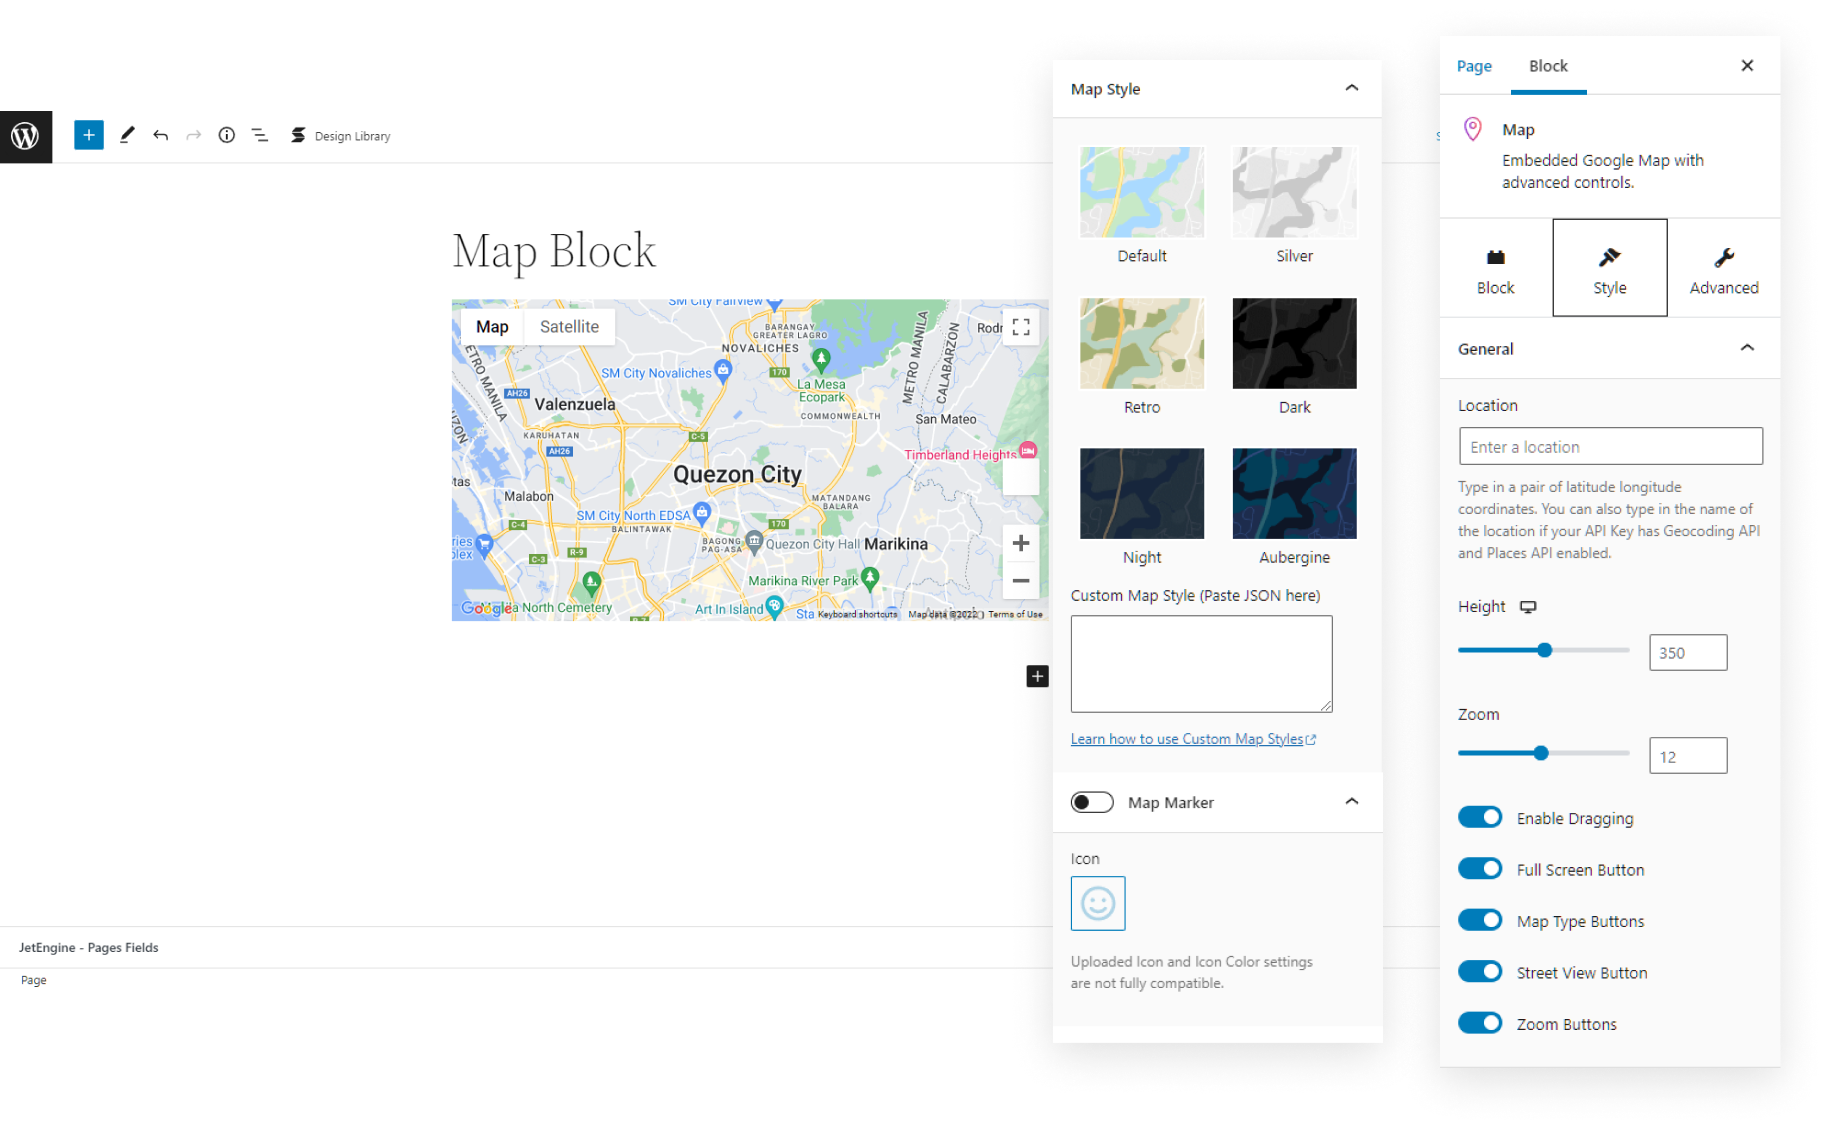Turn off the Street View Button toggle
1829x1128 pixels.
click(x=1480, y=971)
